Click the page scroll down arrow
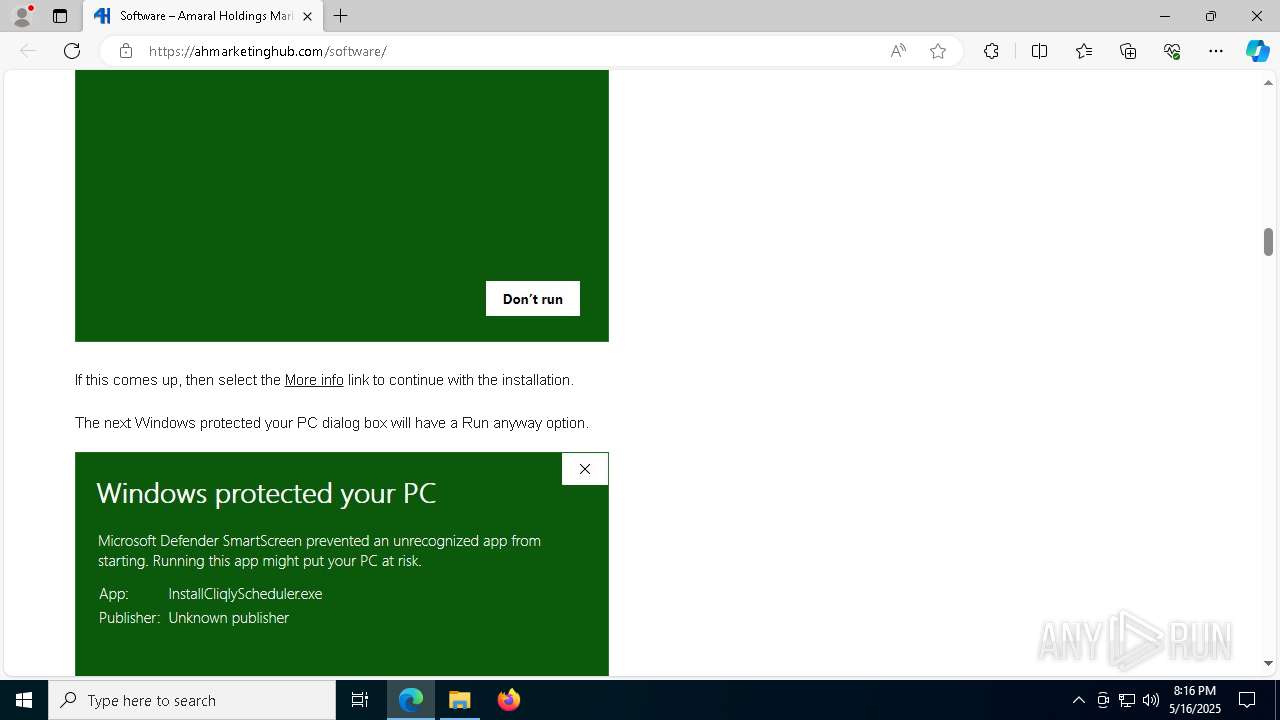 coord(1268,663)
